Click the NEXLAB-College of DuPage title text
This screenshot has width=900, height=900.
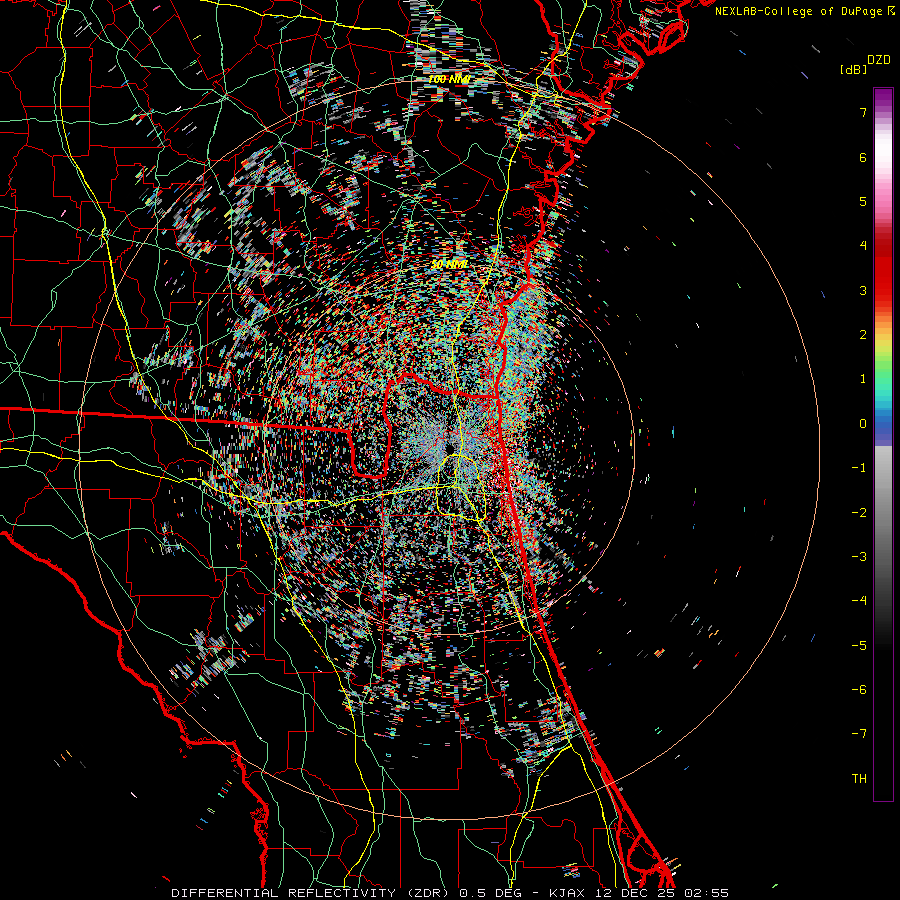805,11
